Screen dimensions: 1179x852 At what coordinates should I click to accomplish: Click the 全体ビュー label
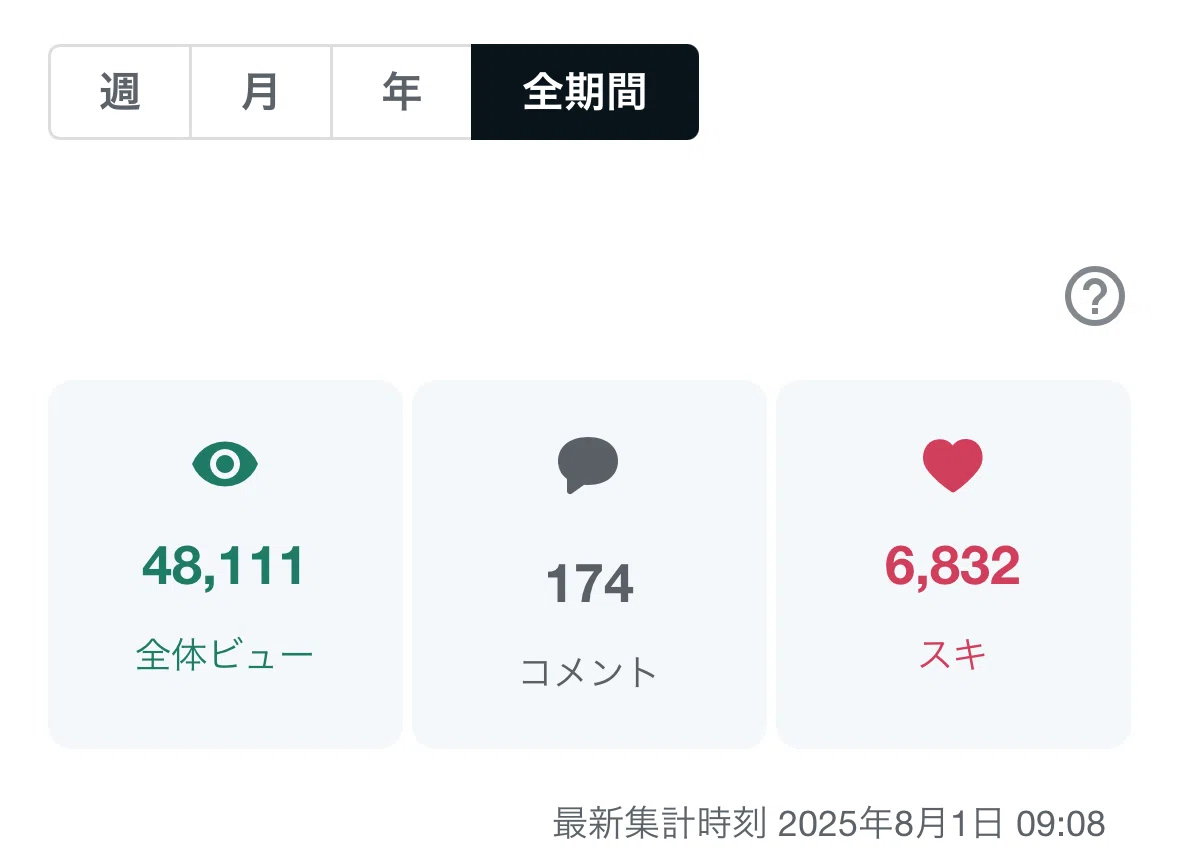(224, 654)
